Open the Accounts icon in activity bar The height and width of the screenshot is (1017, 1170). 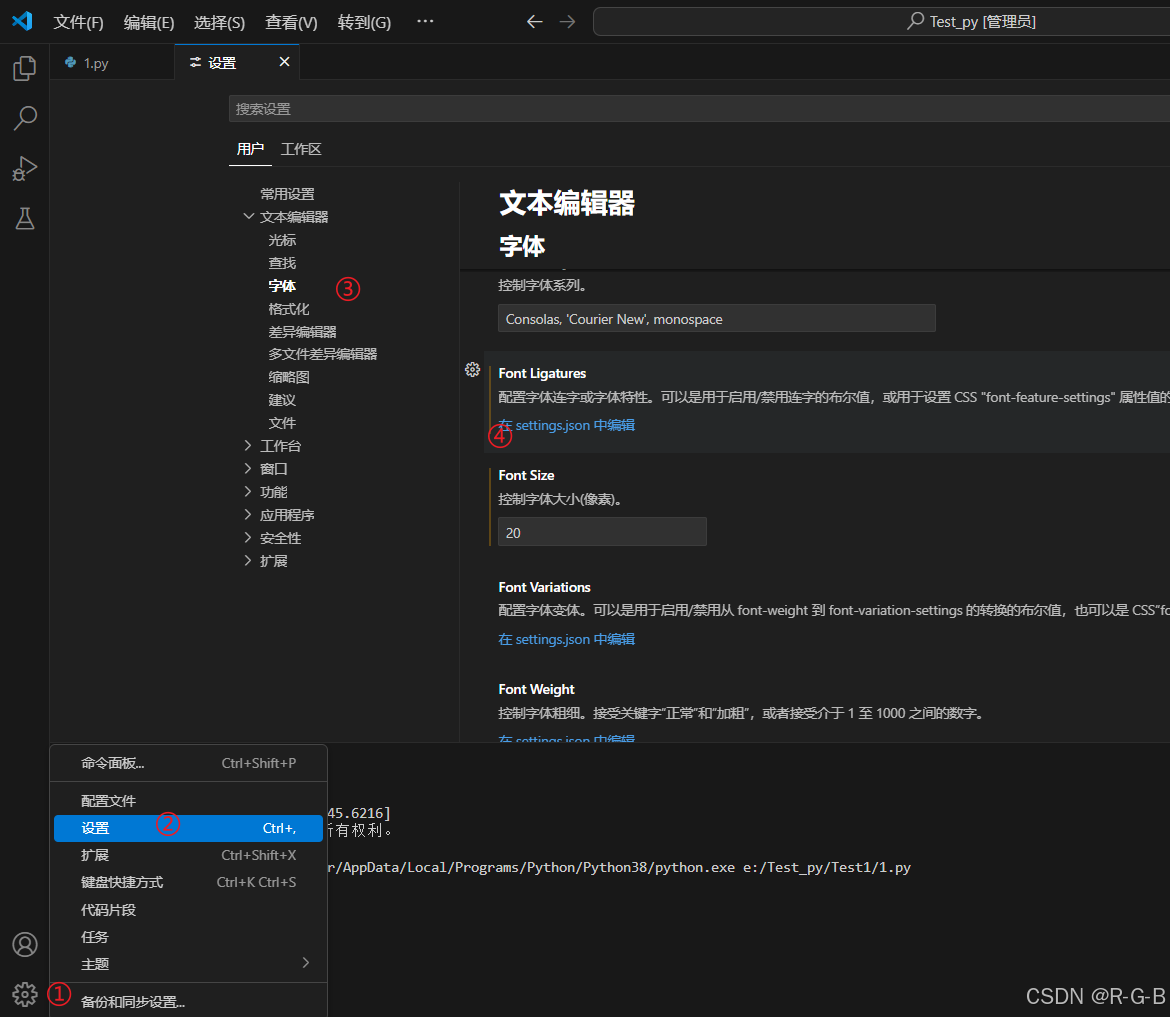pos(25,945)
